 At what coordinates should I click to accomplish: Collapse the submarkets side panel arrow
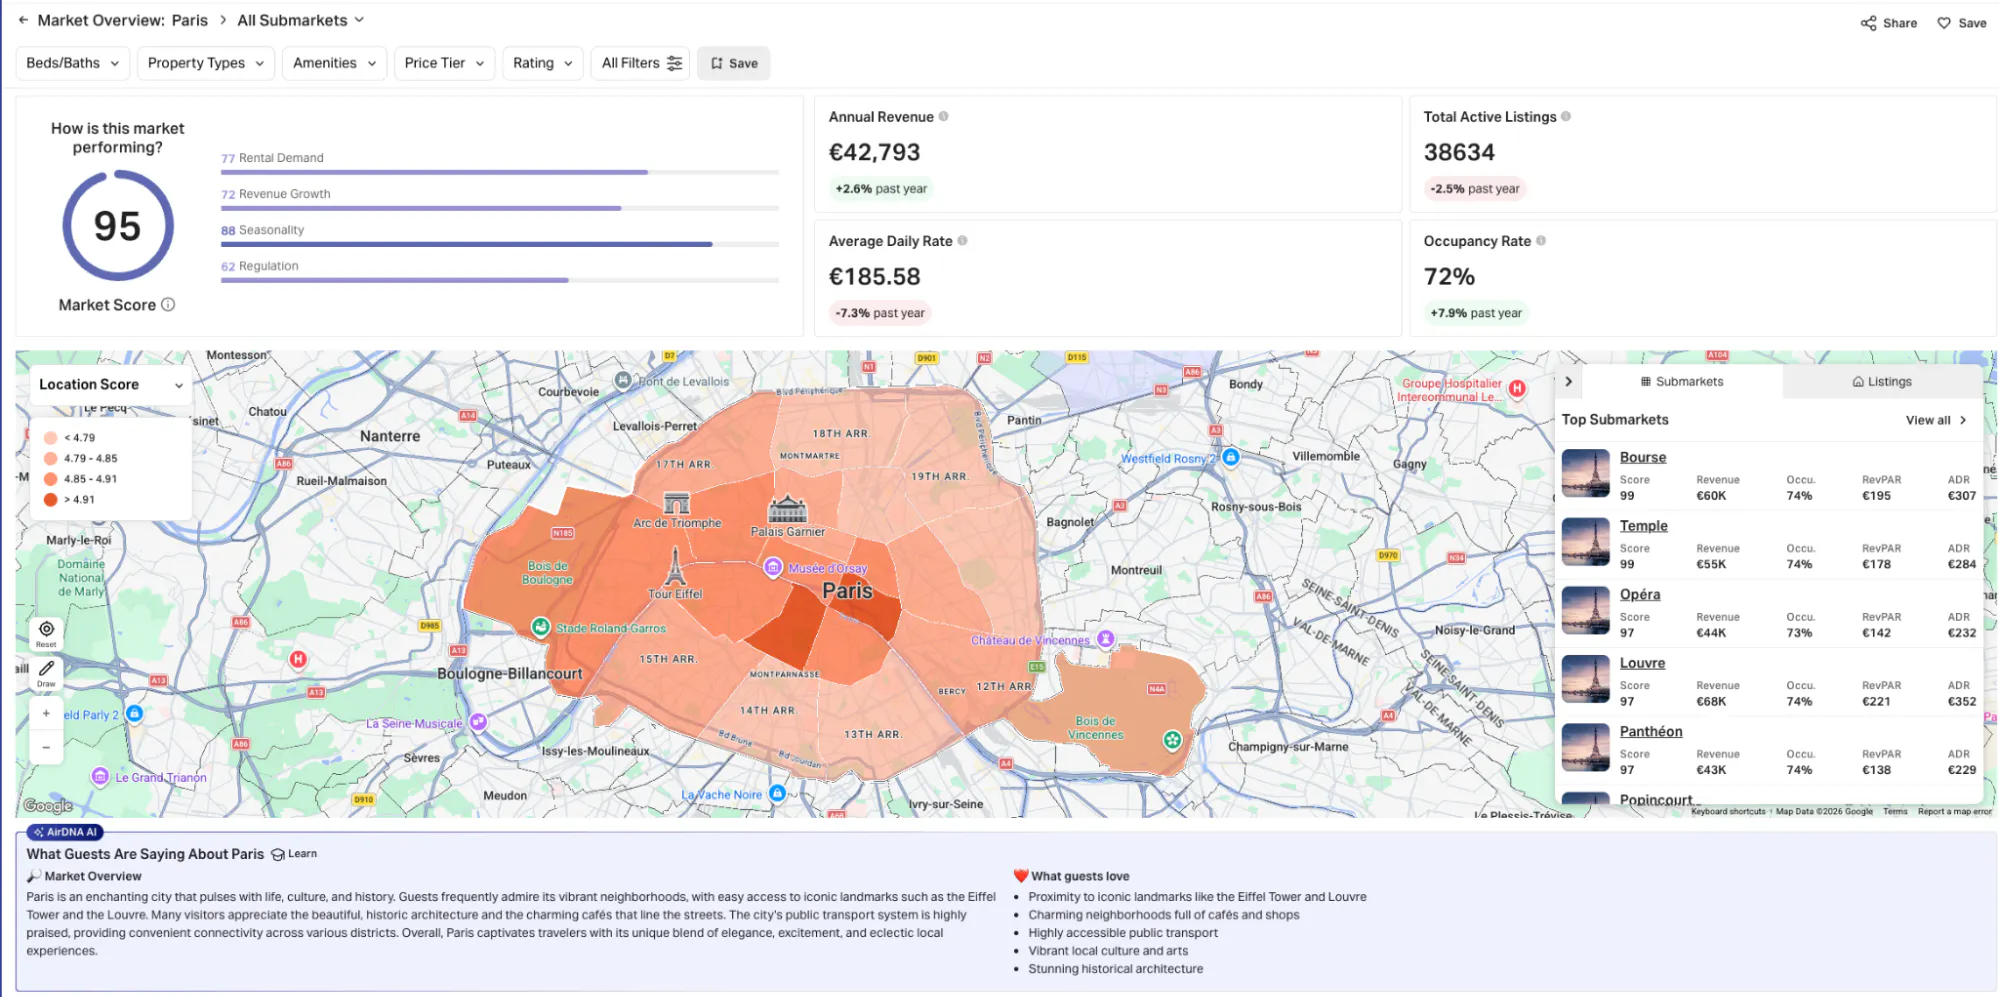point(1568,382)
